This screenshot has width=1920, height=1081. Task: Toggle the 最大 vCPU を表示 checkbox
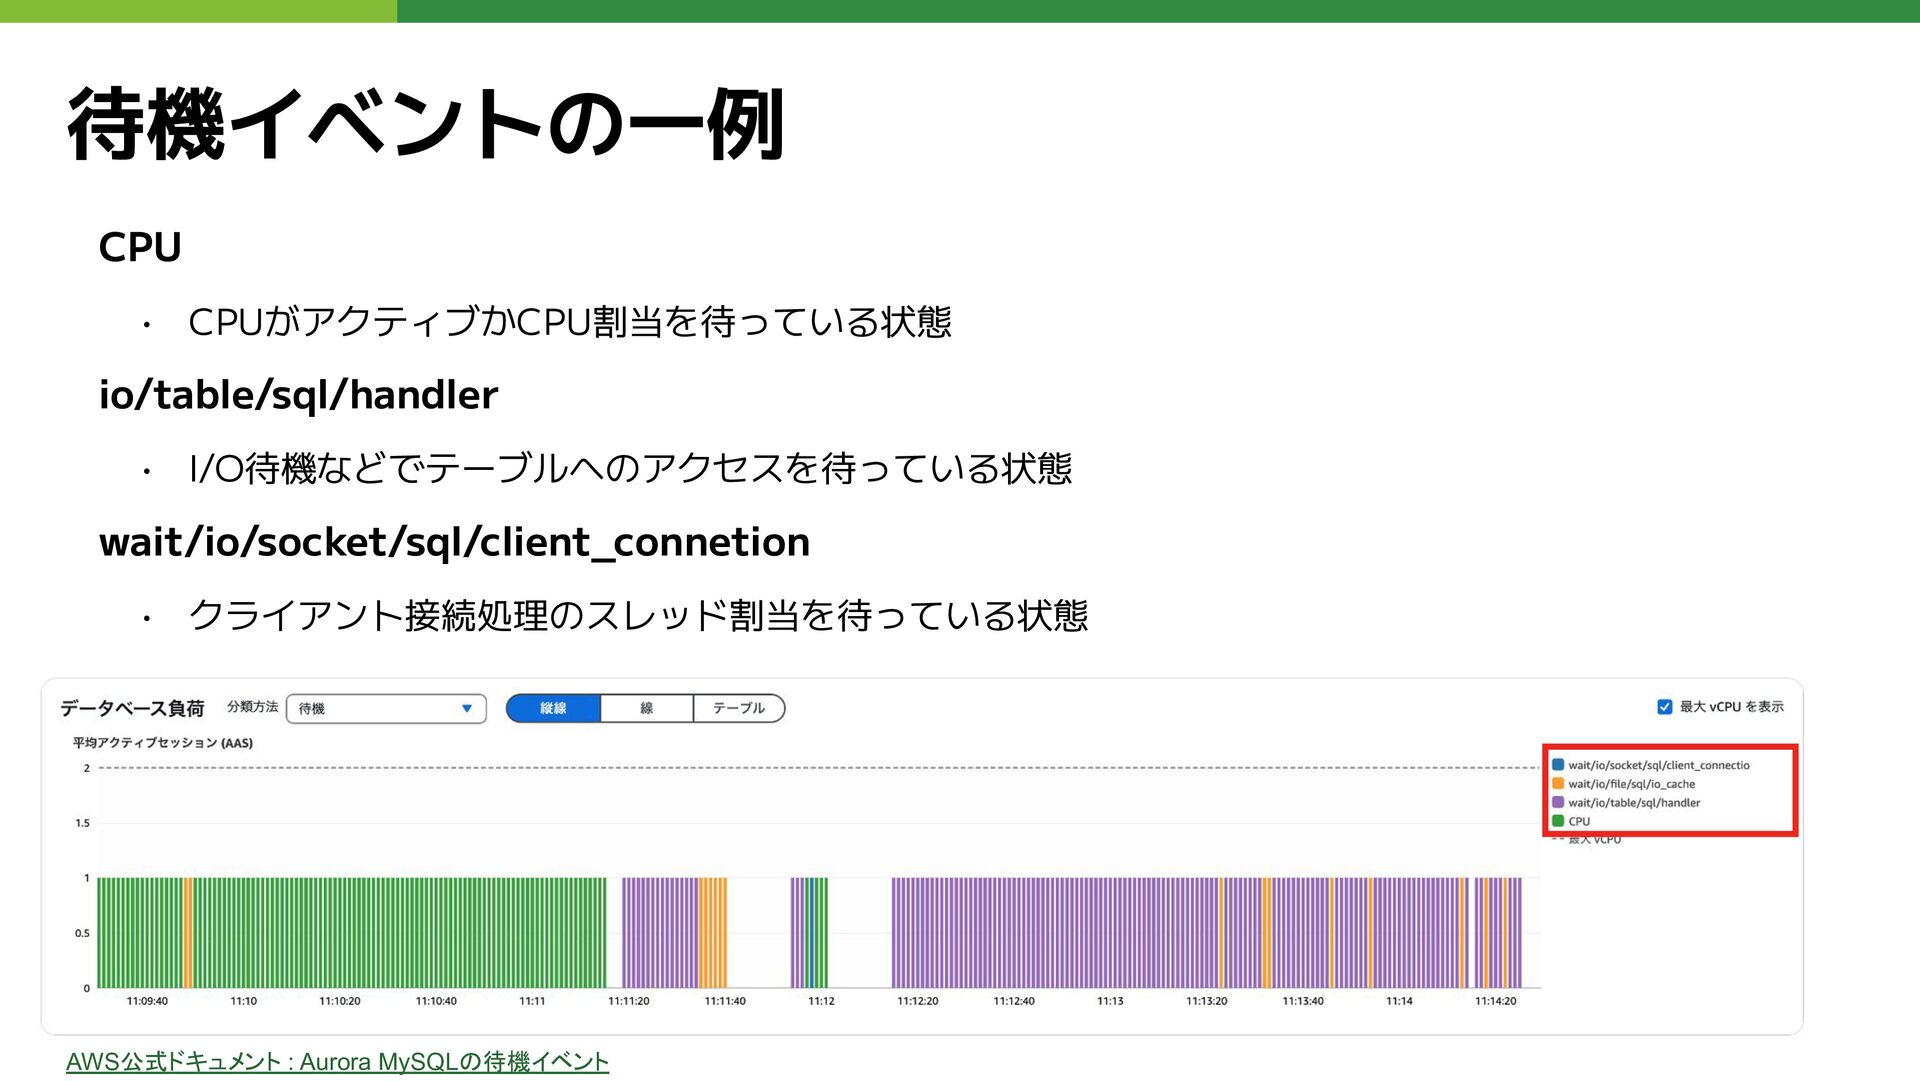point(1664,707)
